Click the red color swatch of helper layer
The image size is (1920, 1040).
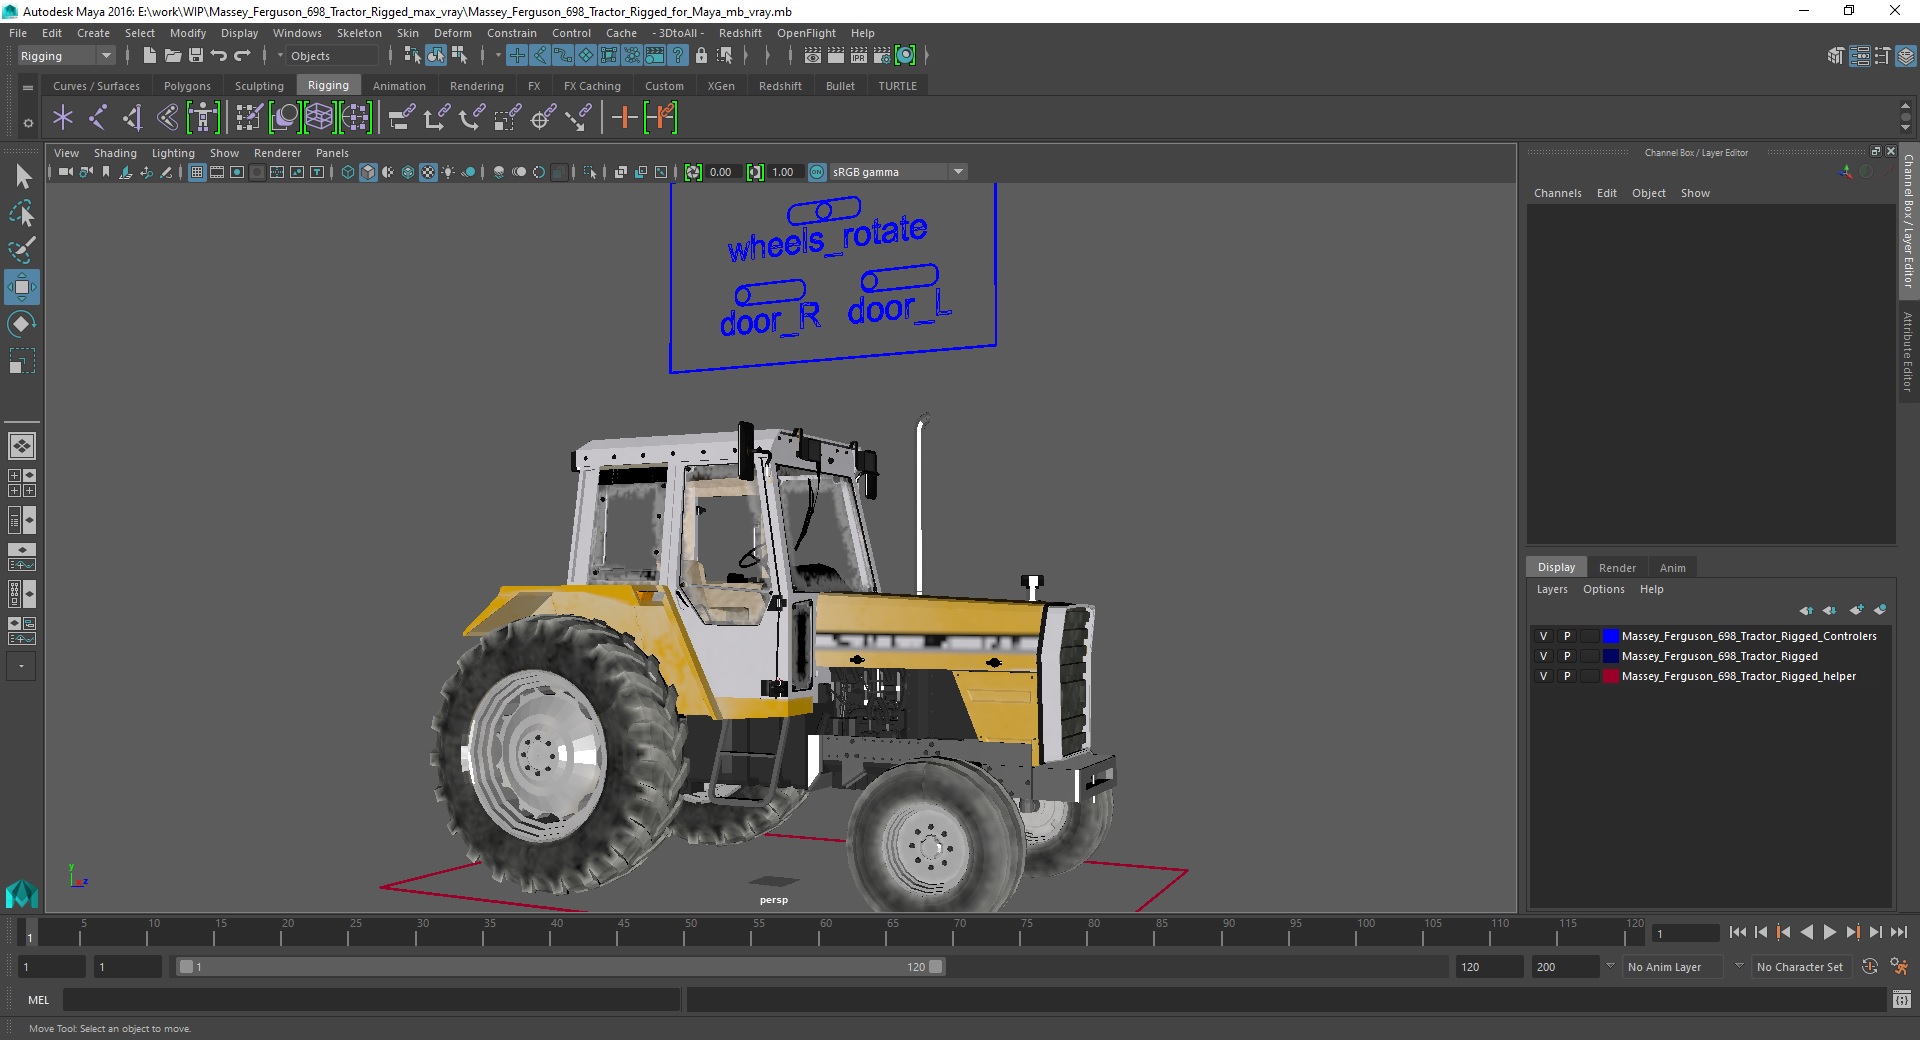point(1610,676)
